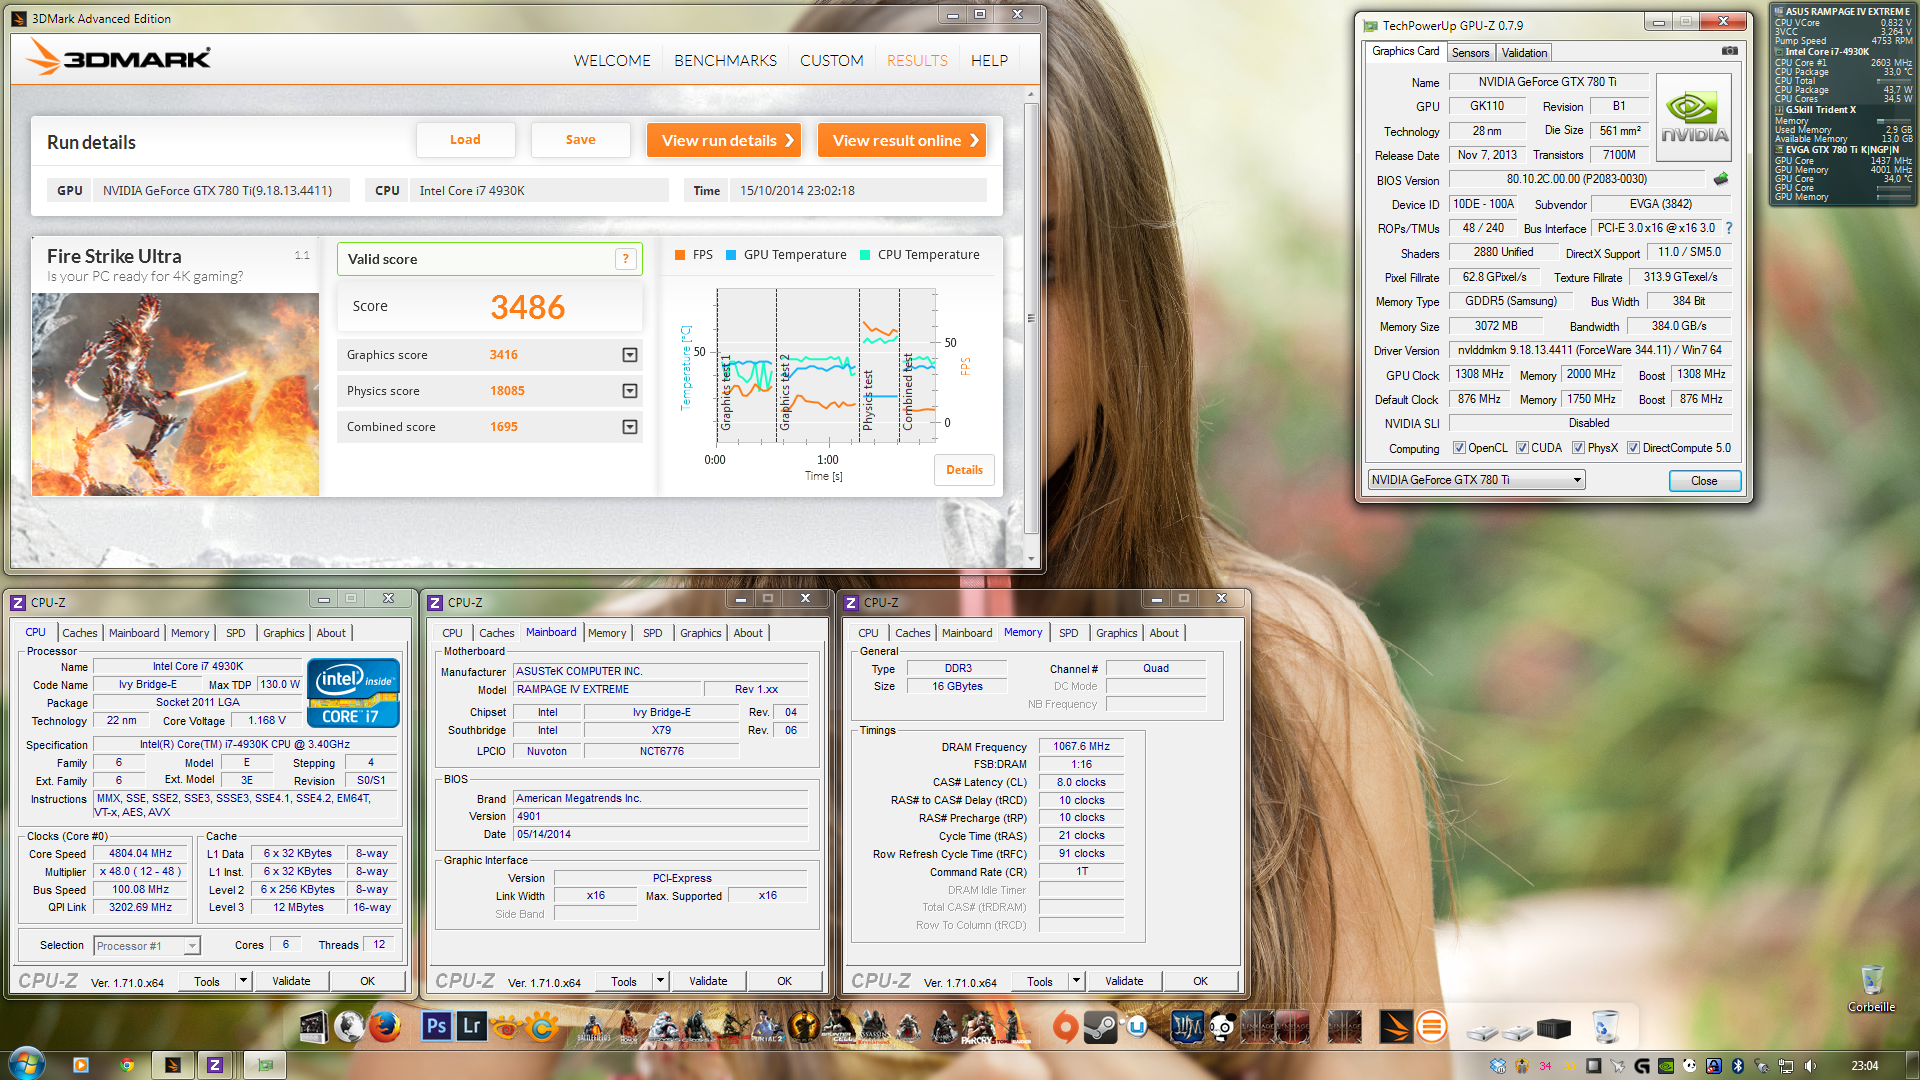Expand the Graphics score details
This screenshot has height=1080, width=1920.
pos(630,355)
